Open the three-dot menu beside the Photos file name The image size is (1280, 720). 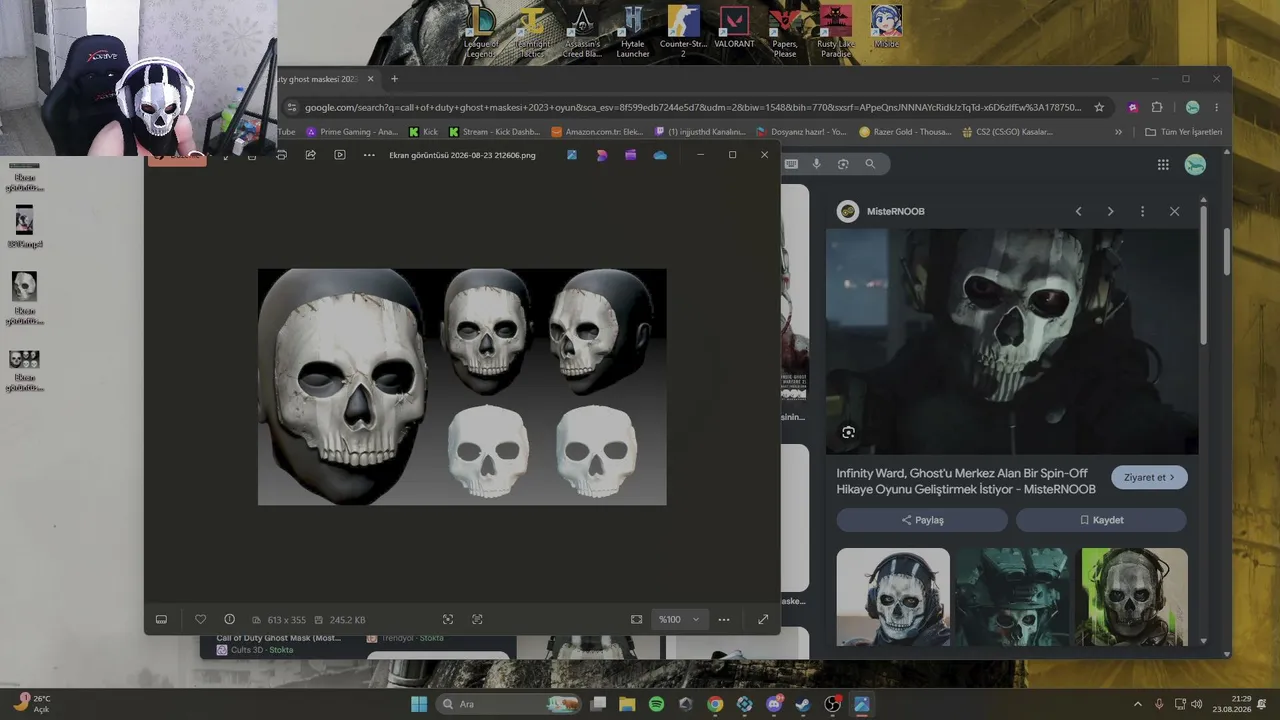(369, 155)
